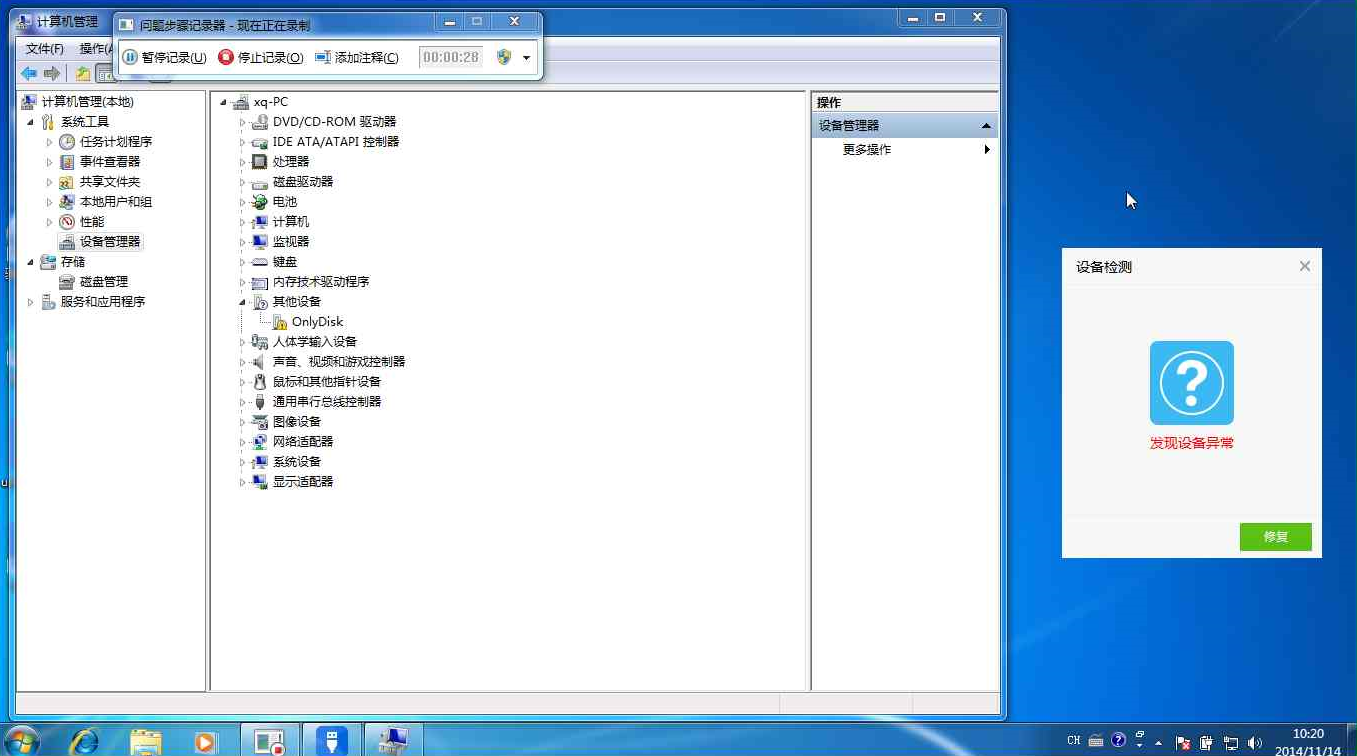Select the OnlyDisk device with warning icon

tap(318, 321)
